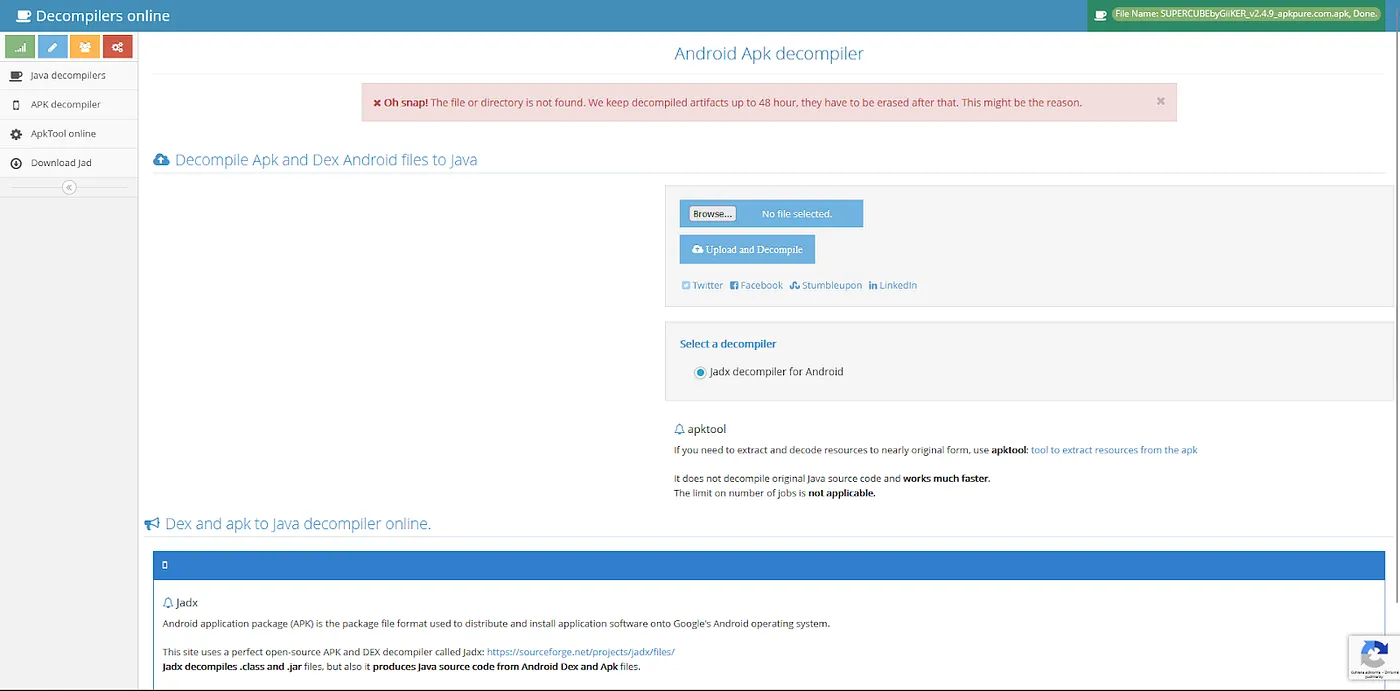This screenshot has height=691, width=1400.
Task: Click the reCAPTCHA badge icon
Action: (1373, 657)
